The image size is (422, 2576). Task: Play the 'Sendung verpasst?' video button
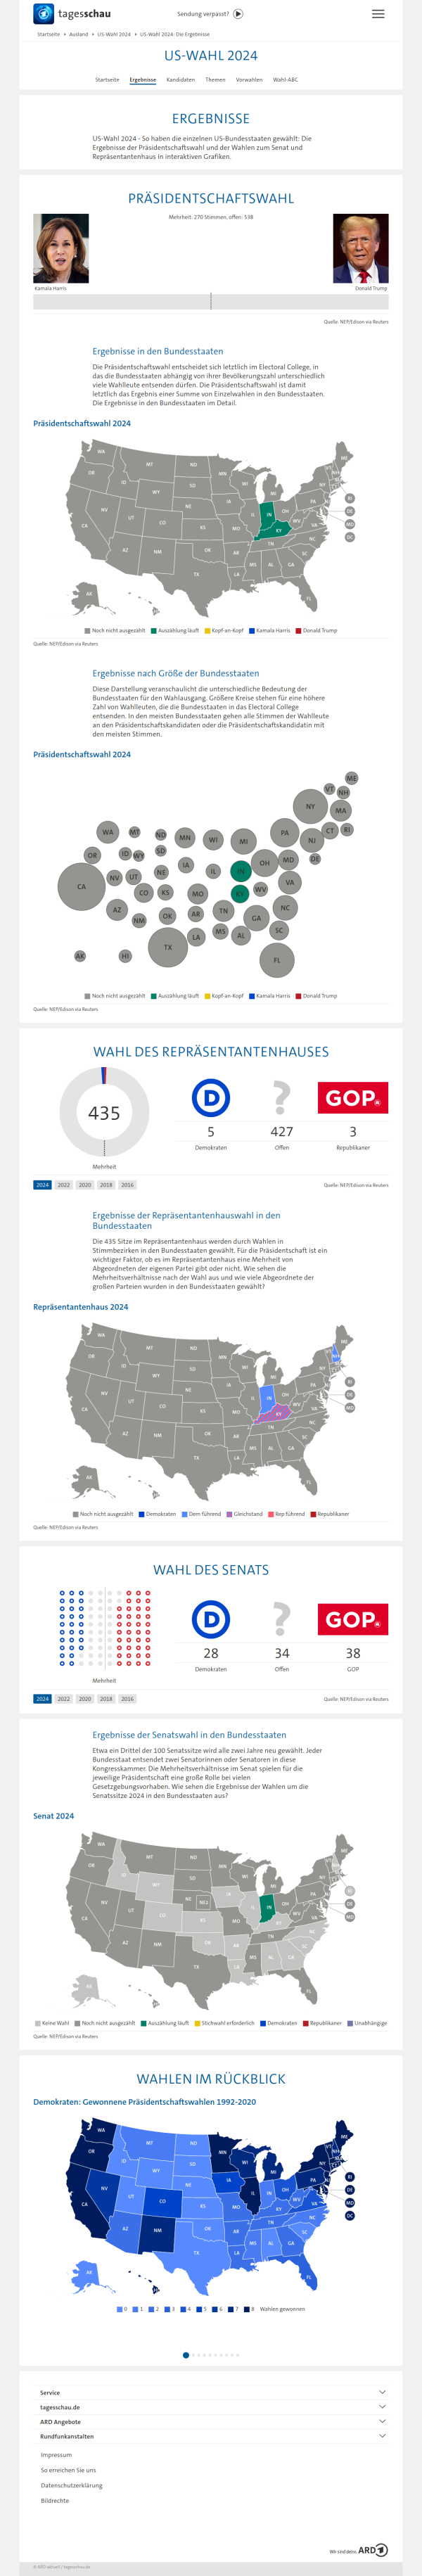tap(238, 14)
